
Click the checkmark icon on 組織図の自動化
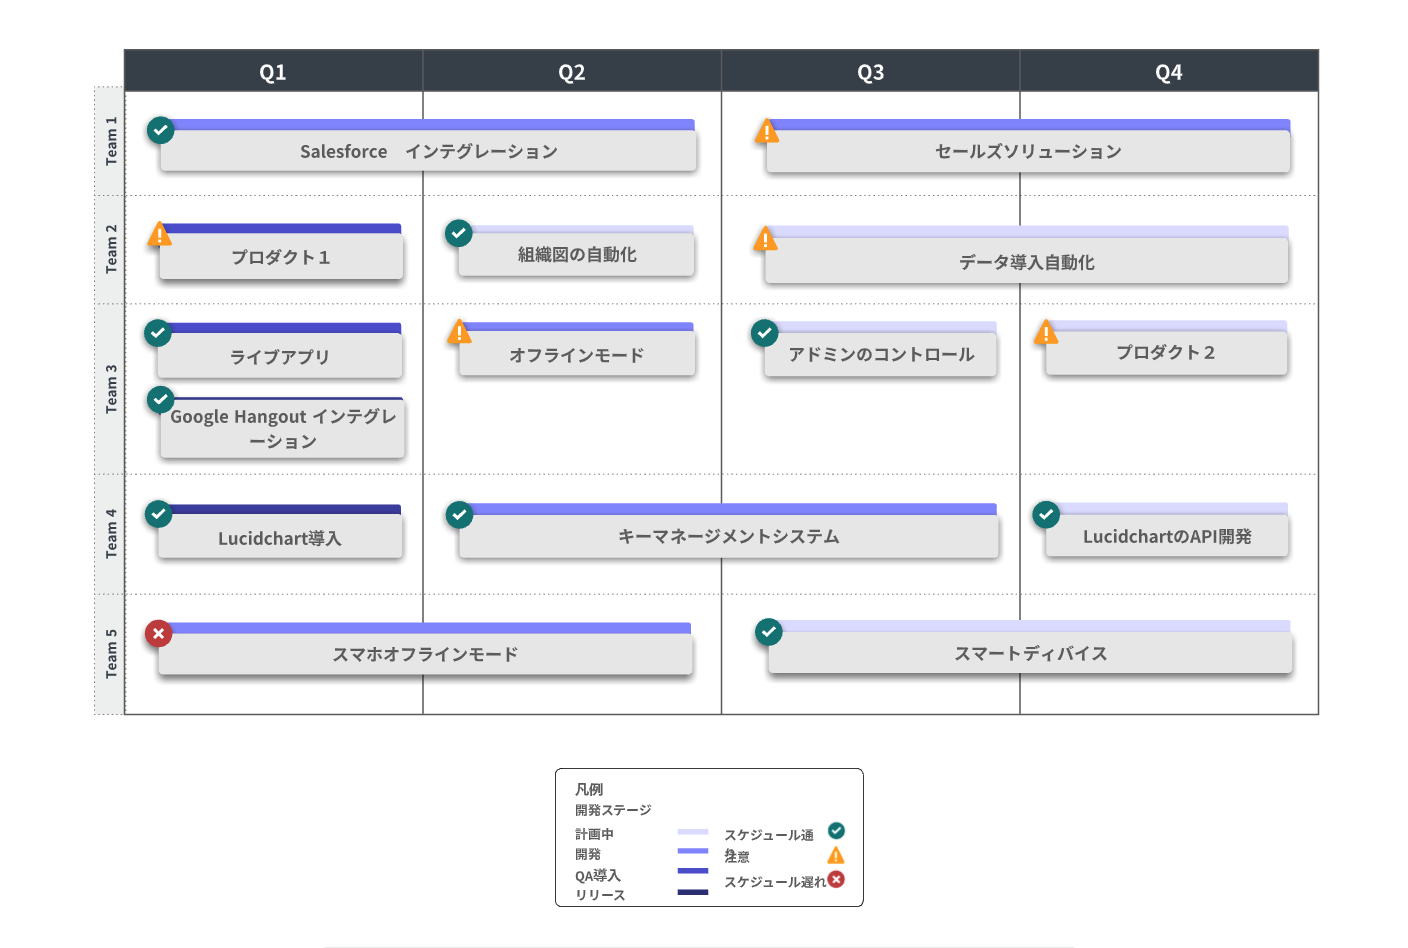(459, 233)
